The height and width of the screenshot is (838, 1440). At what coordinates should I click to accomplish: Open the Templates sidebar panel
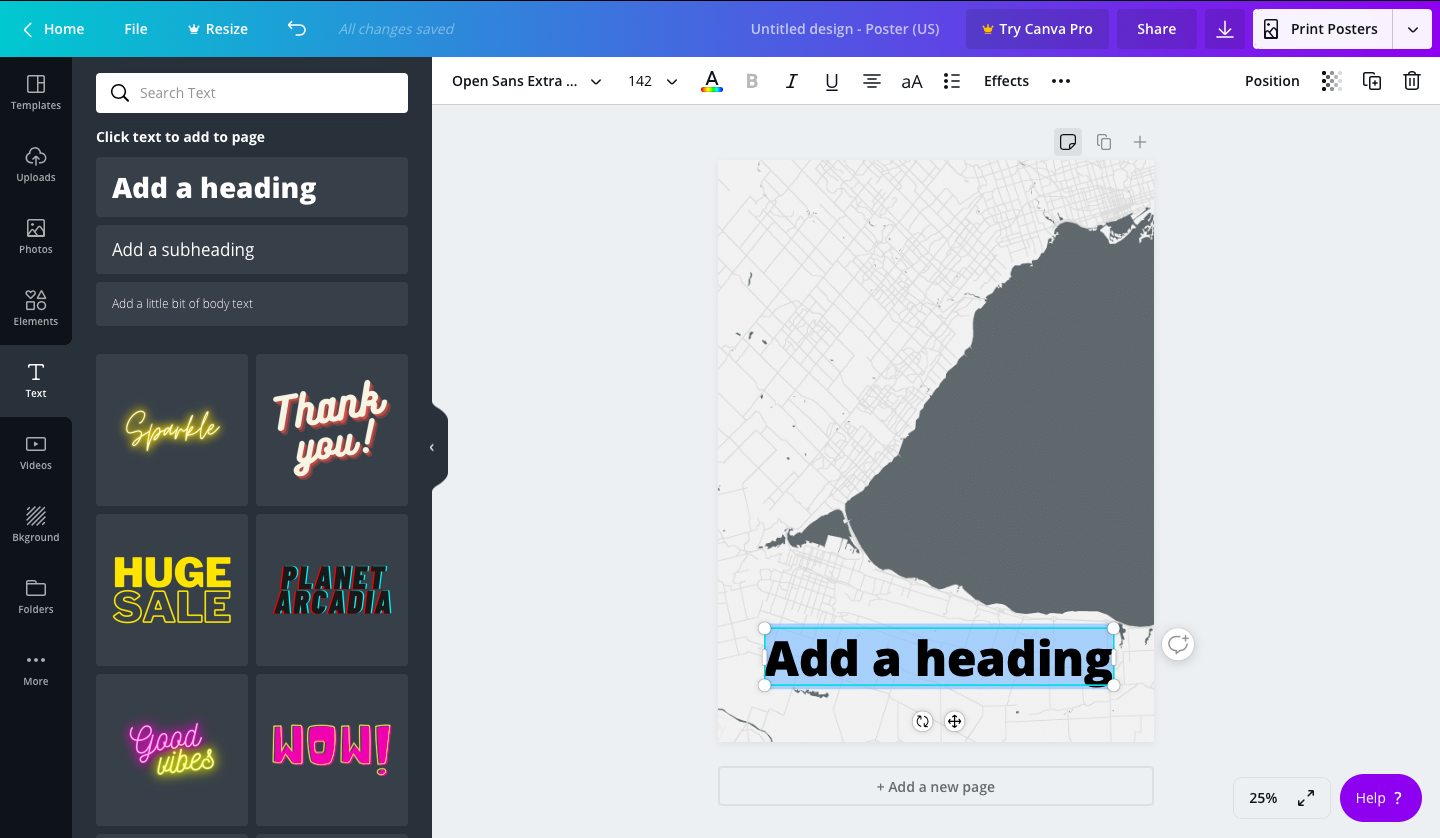[x=36, y=93]
